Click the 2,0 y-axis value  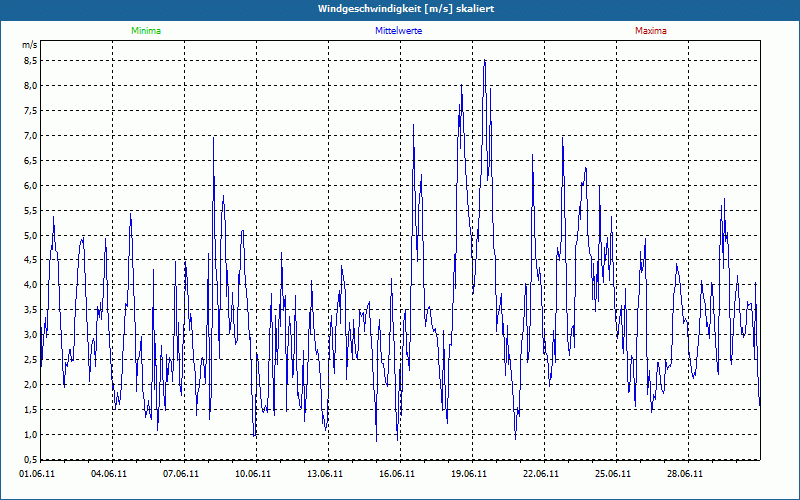pos(31,385)
